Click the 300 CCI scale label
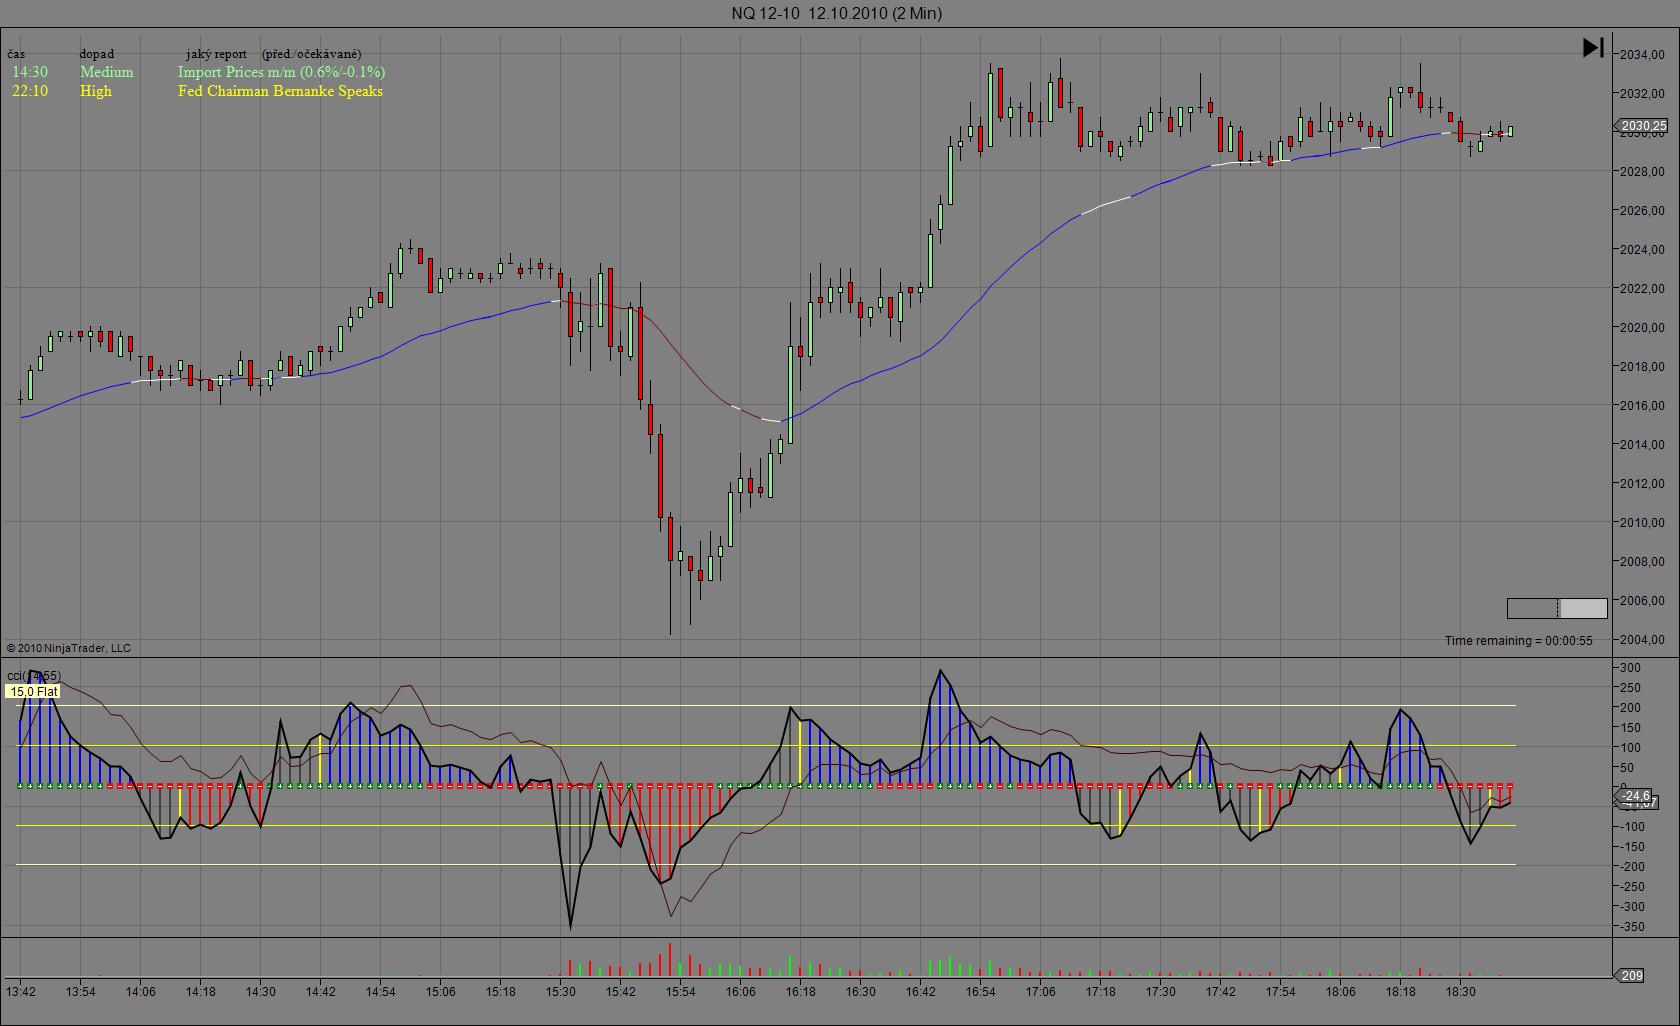1680x1026 pixels. pyautogui.click(x=1630, y=667)
